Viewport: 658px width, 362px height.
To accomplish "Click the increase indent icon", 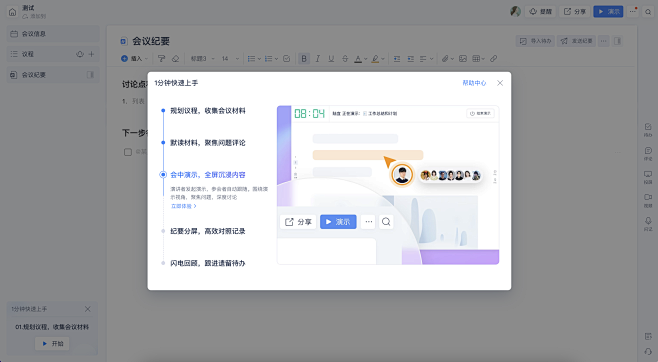I will 411,59.
